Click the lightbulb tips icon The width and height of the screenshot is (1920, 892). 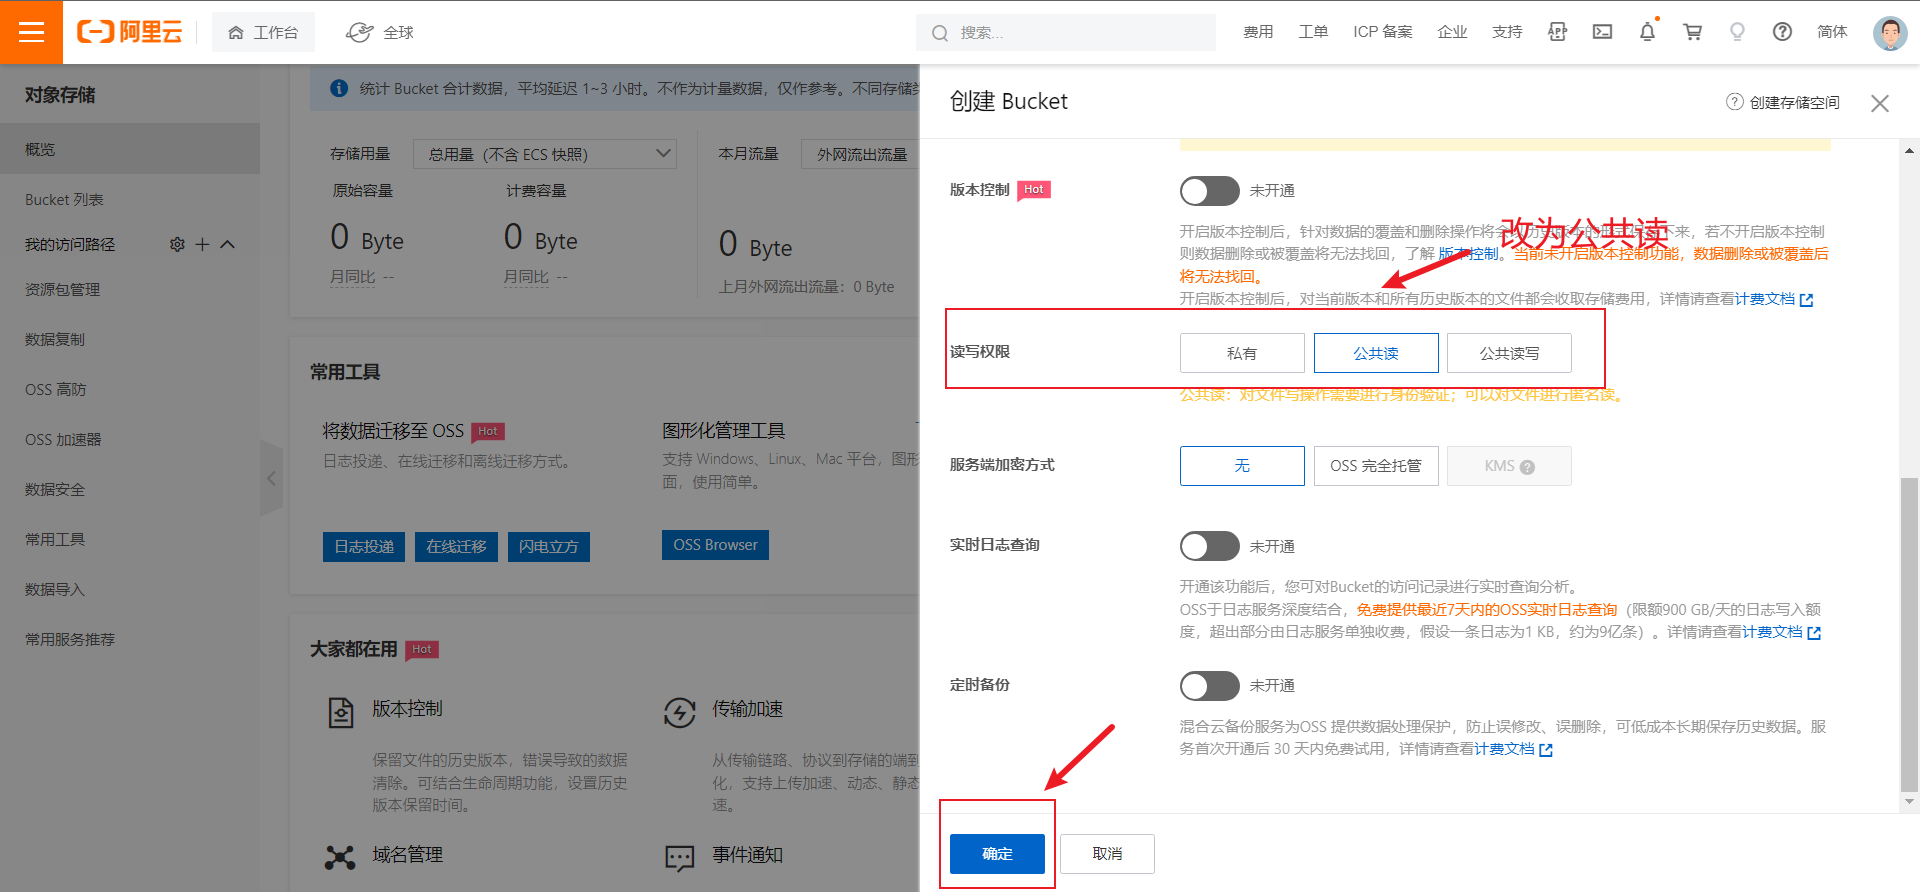(1737, 32)
